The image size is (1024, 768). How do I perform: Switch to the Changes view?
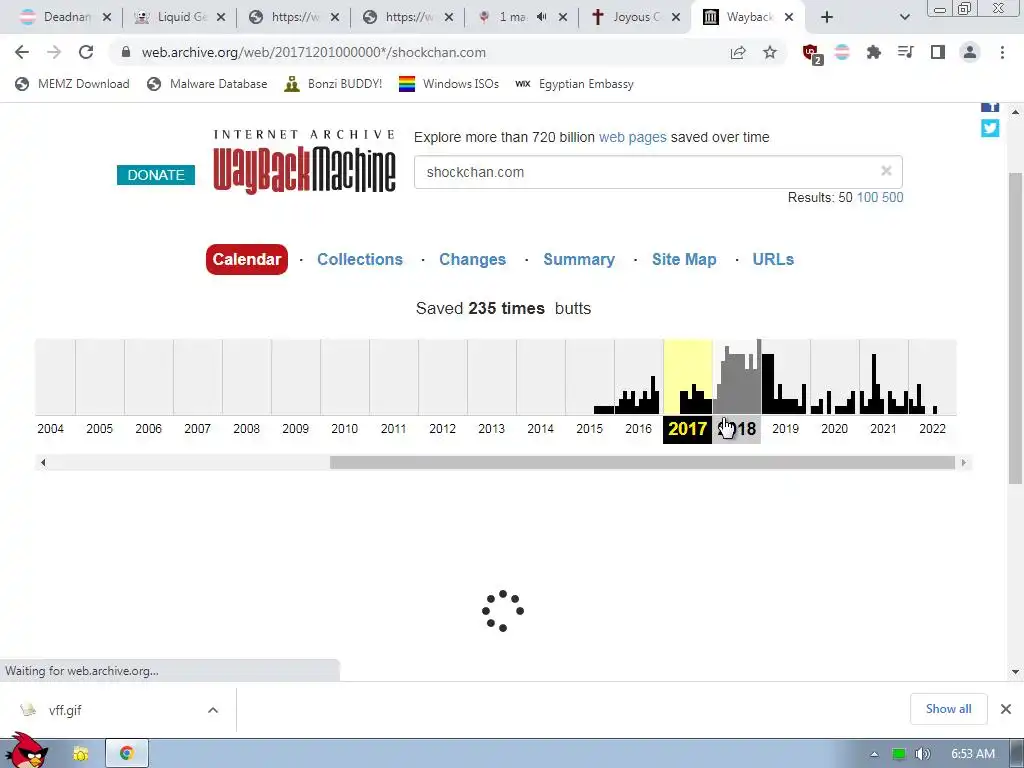pyautogui.click(x=472, y=259)
